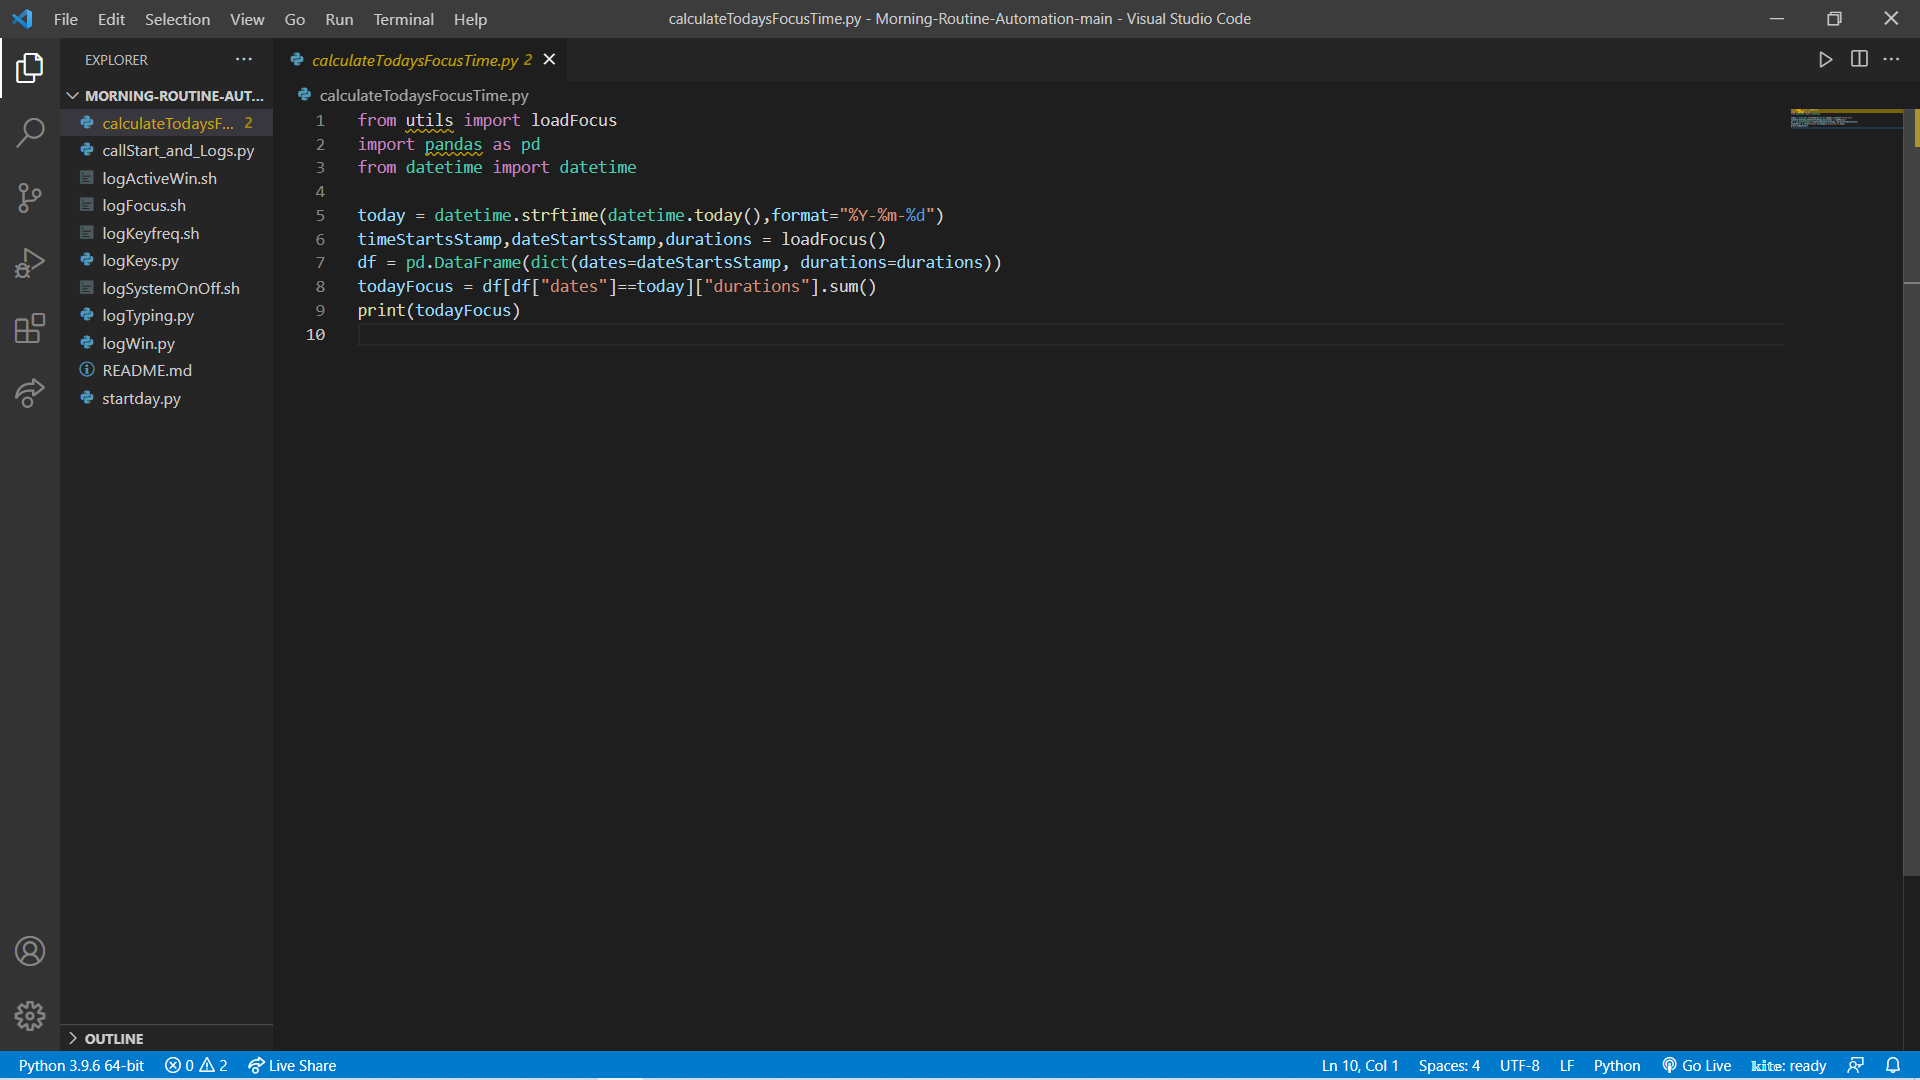1920x1080 pixels.
Task: Open the Explorer views and more actions menu
Action: pyautogui.click(x=244, y=60)
